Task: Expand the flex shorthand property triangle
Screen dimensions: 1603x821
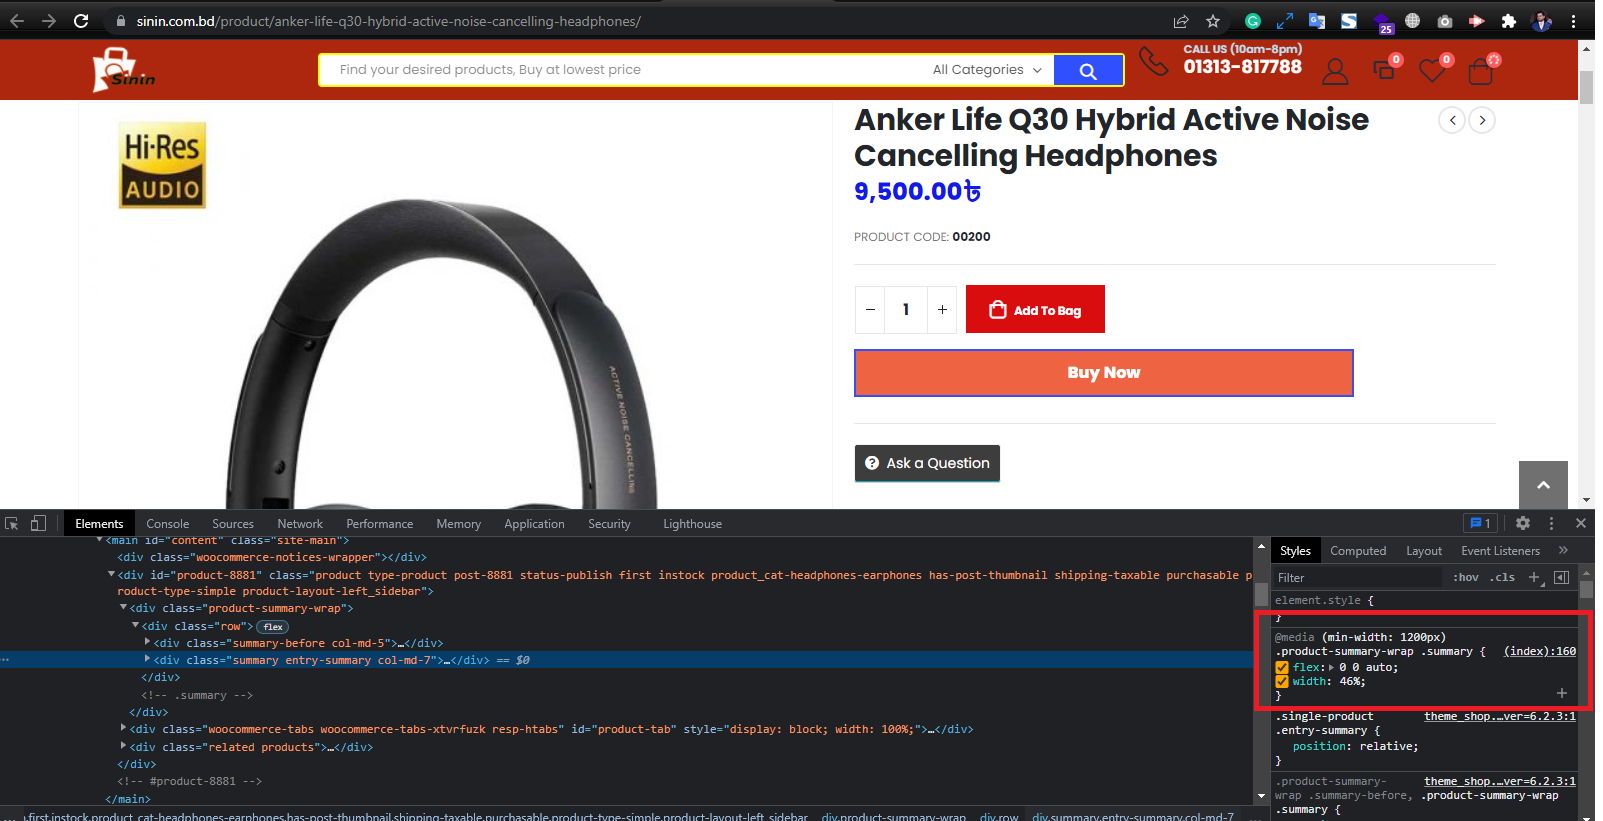Action: click(1331, 667)
